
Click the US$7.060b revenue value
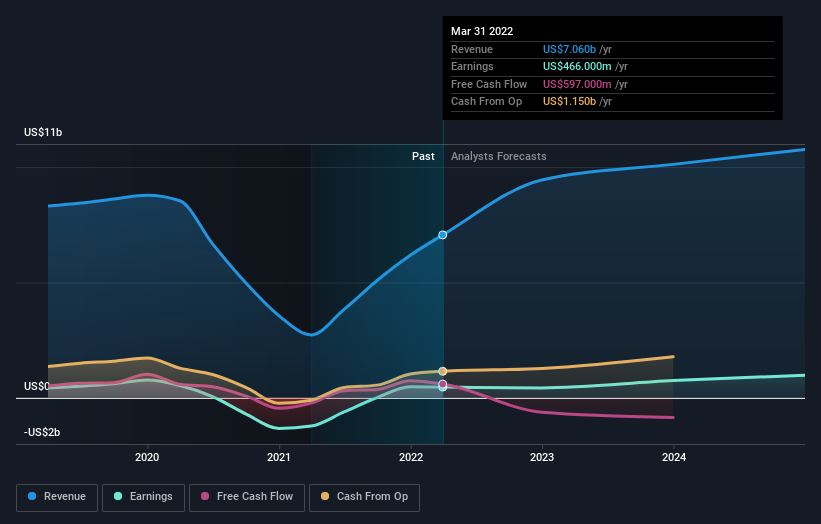pyautogui.click(x=569, y=49)
